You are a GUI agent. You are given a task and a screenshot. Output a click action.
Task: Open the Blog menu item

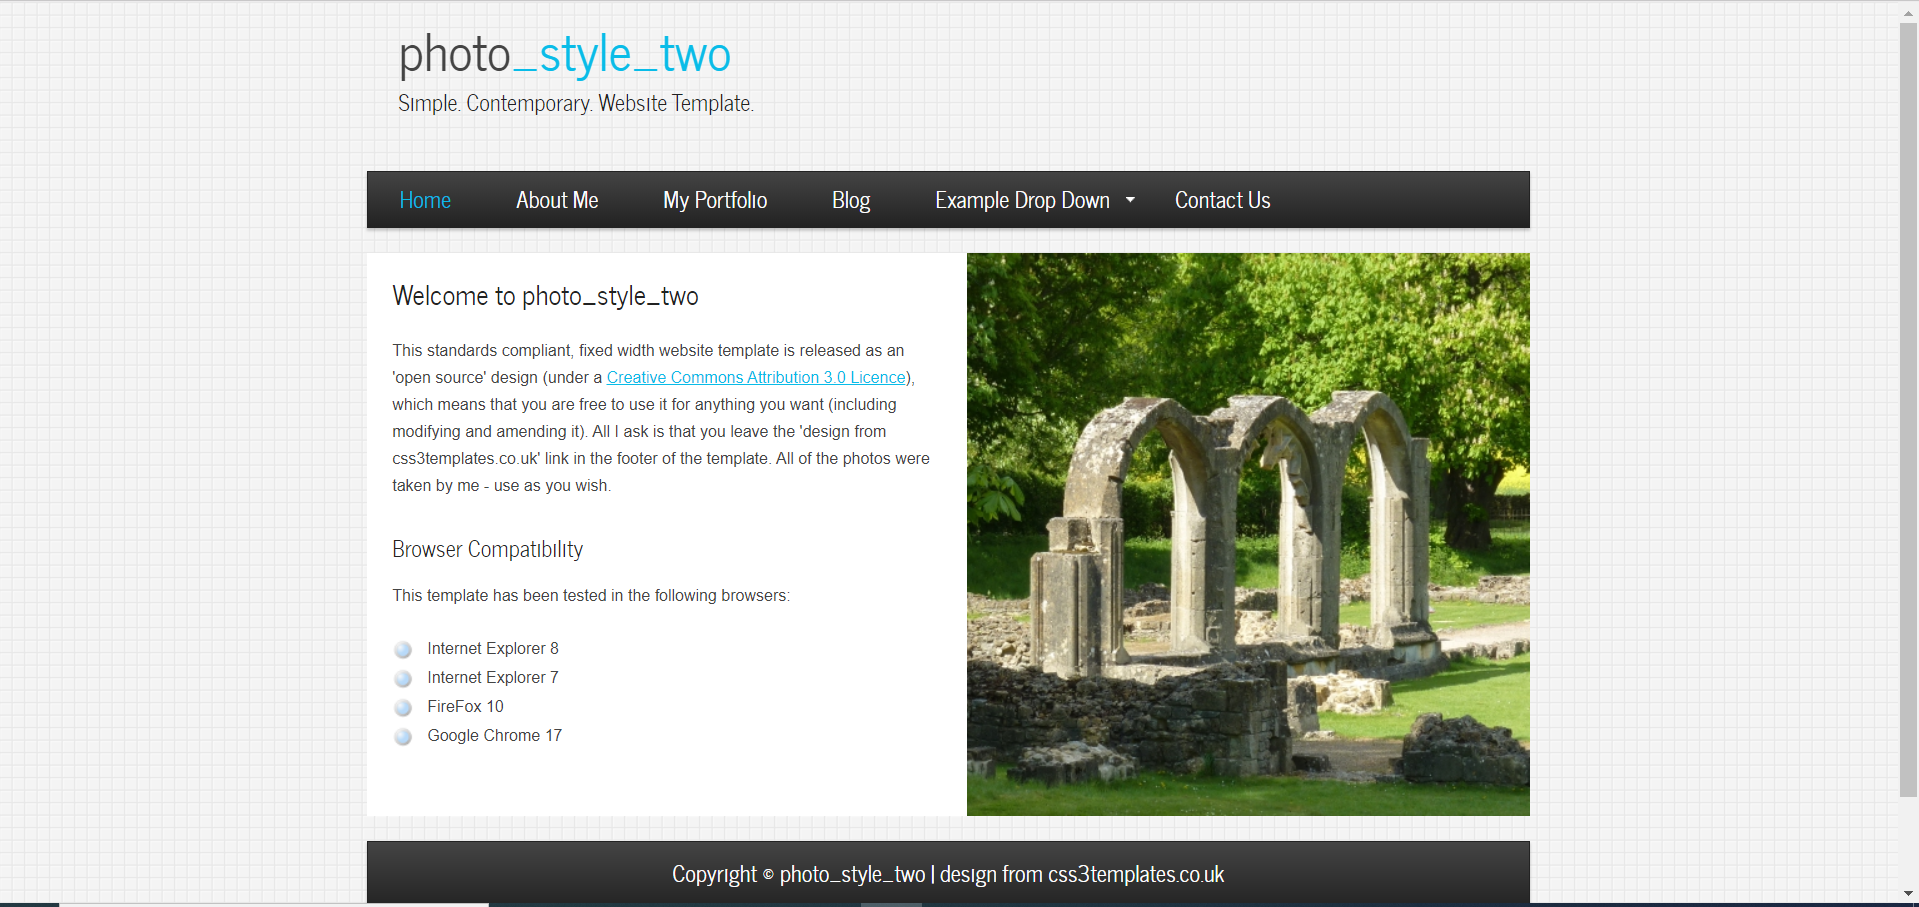pos(851,200)
